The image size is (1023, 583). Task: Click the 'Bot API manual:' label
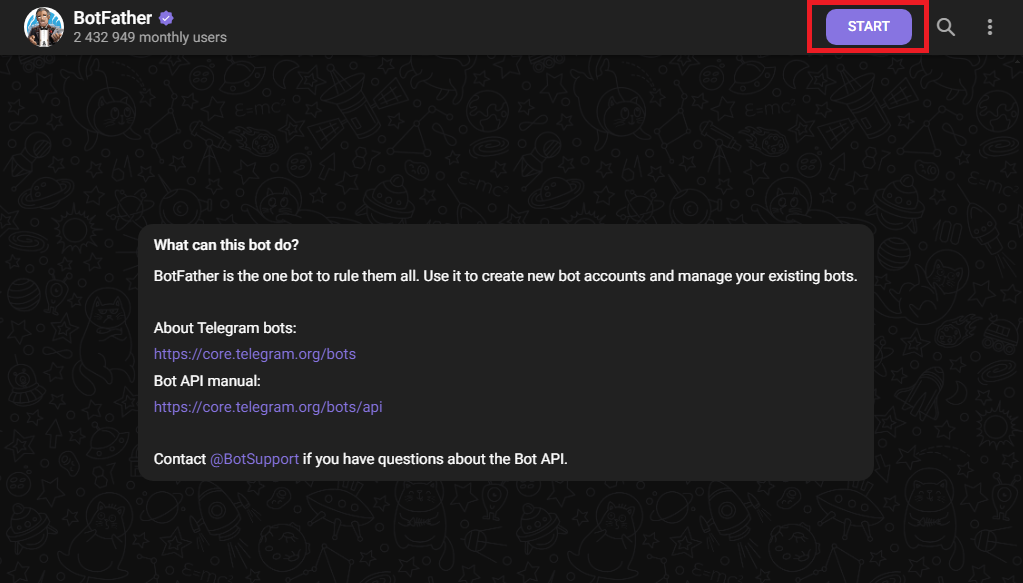coord(207,381)
